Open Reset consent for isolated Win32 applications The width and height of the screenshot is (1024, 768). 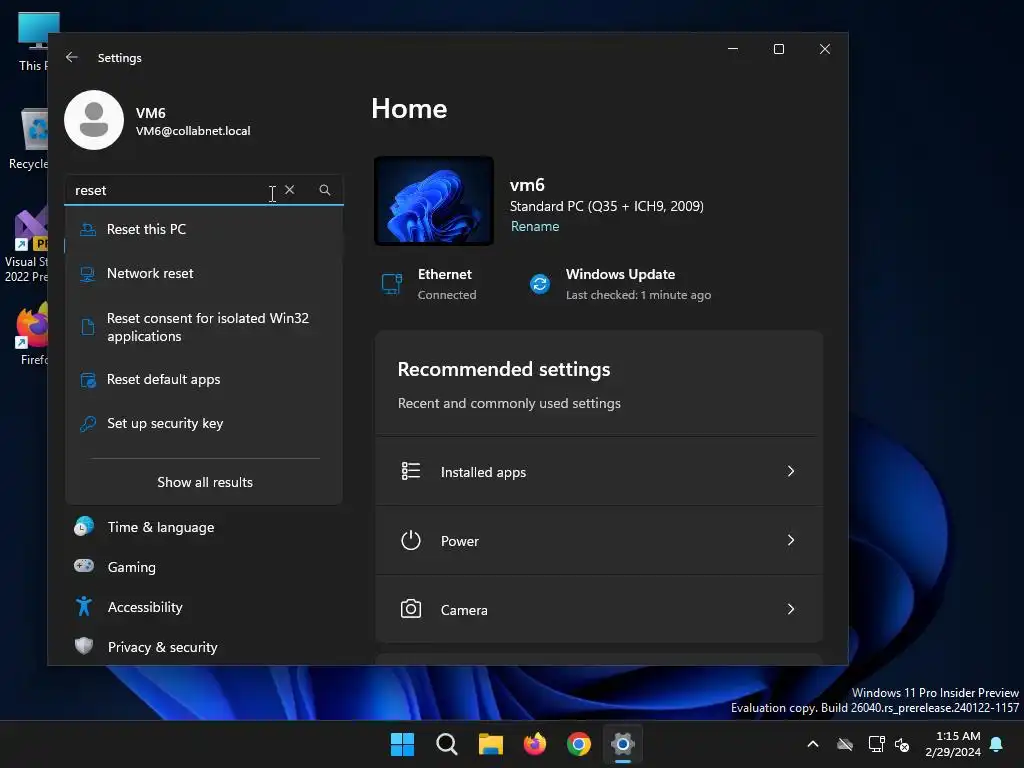pyautogui.click(x=204, y=327)
